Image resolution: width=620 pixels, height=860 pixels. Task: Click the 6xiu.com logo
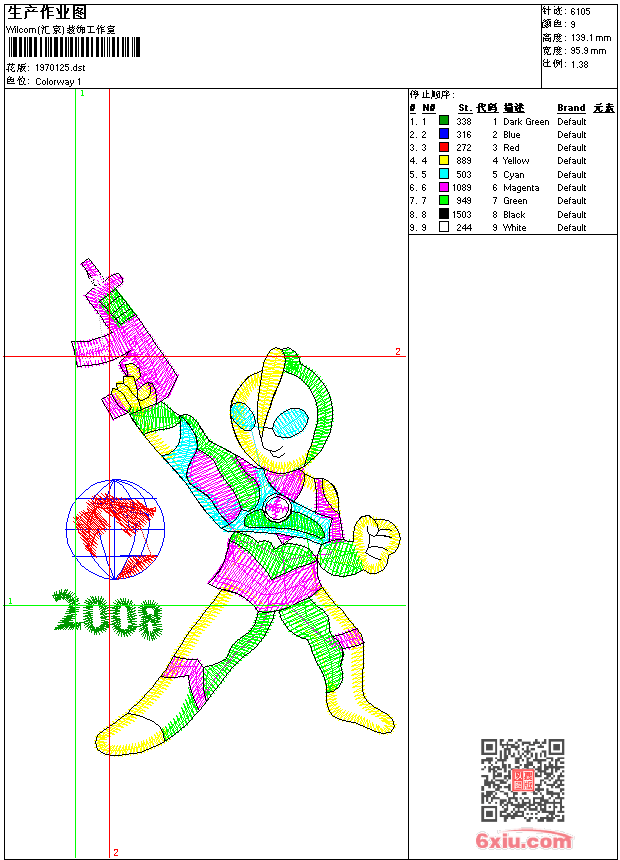tap(523, 840)
